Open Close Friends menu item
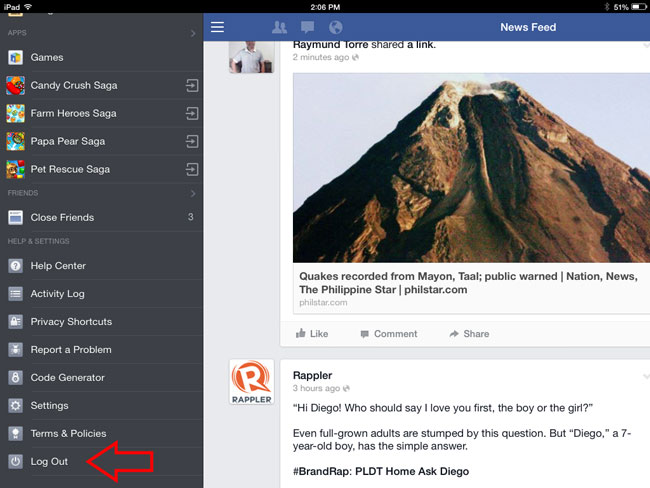This screenshot has height=488, width=650. coord(102,217)
